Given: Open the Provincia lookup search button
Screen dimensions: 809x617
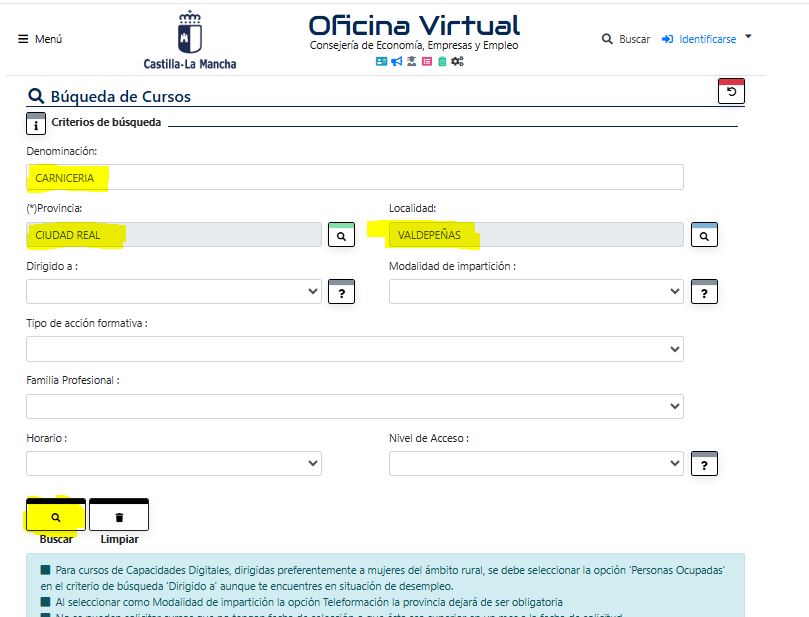Looking at the screenshot, I should 341,236.
